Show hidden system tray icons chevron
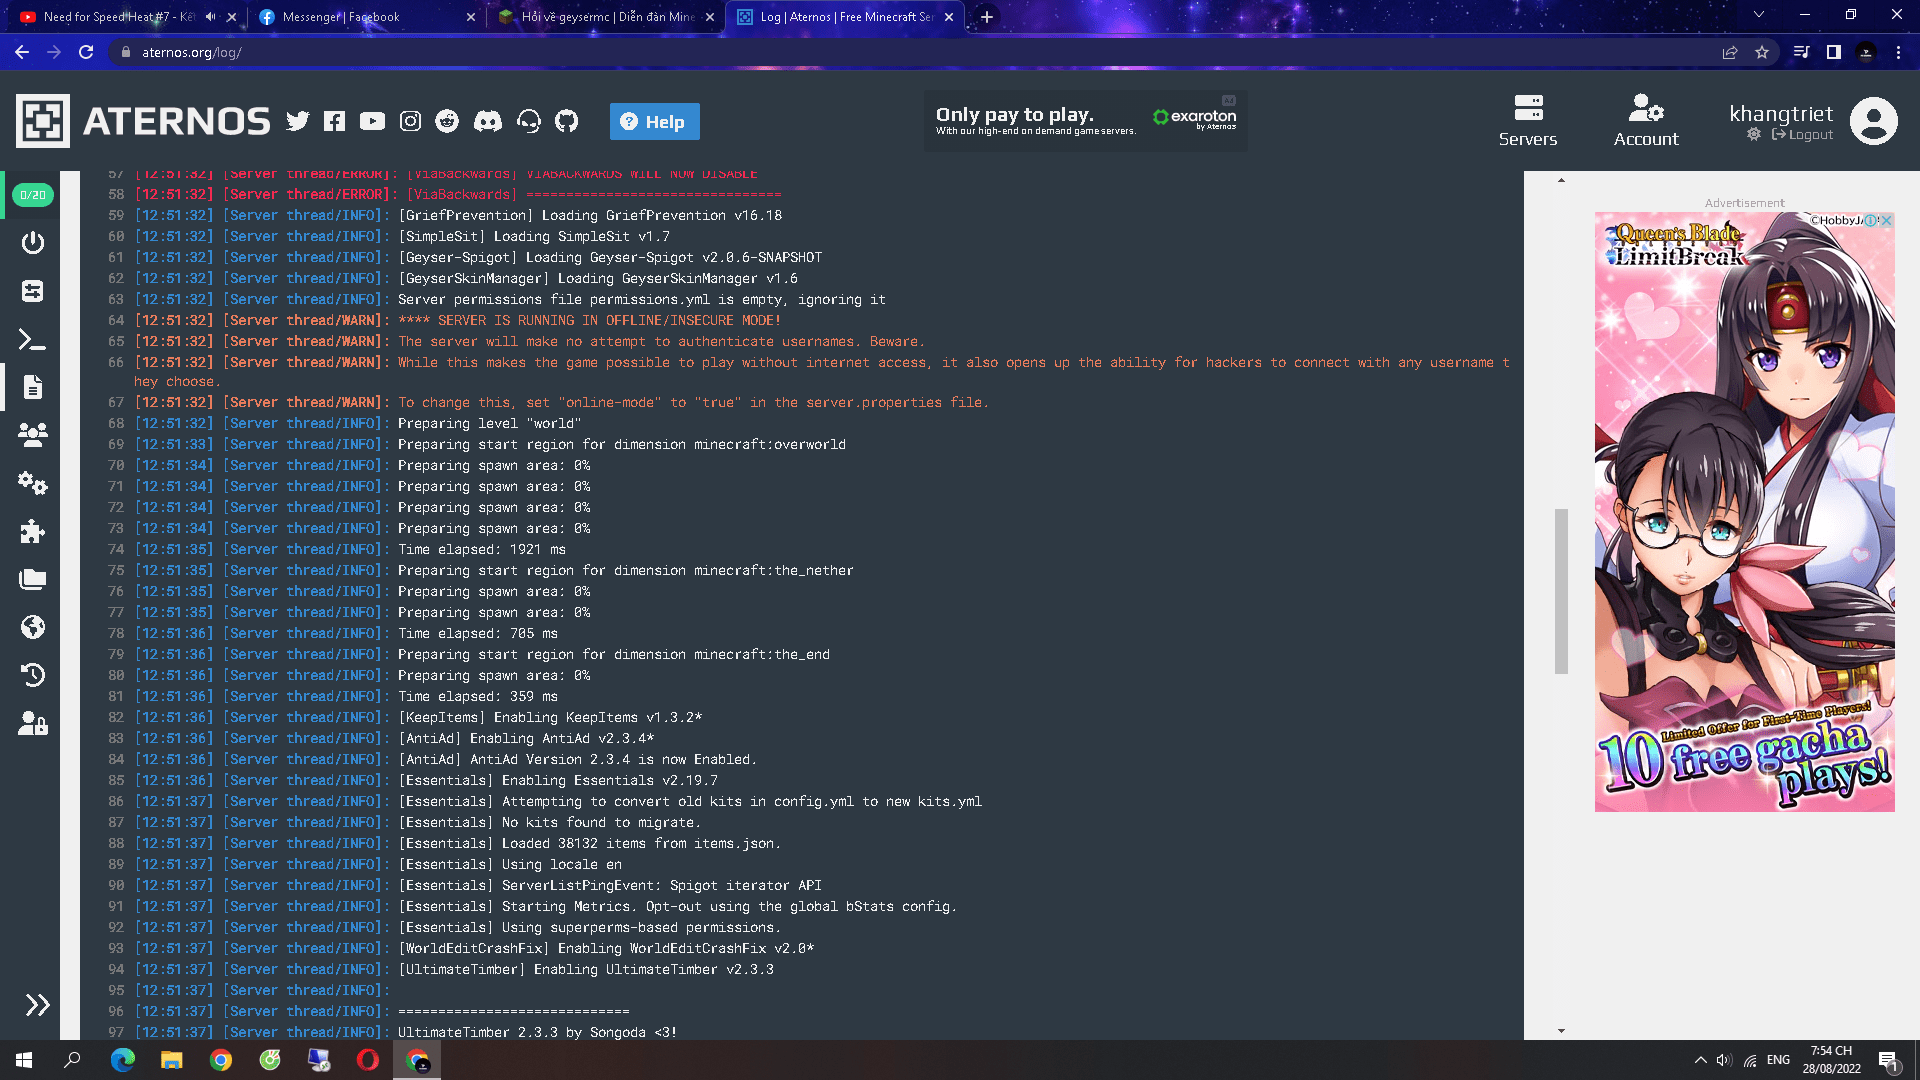1920x1080 pixels. tap(1700, 1060)
